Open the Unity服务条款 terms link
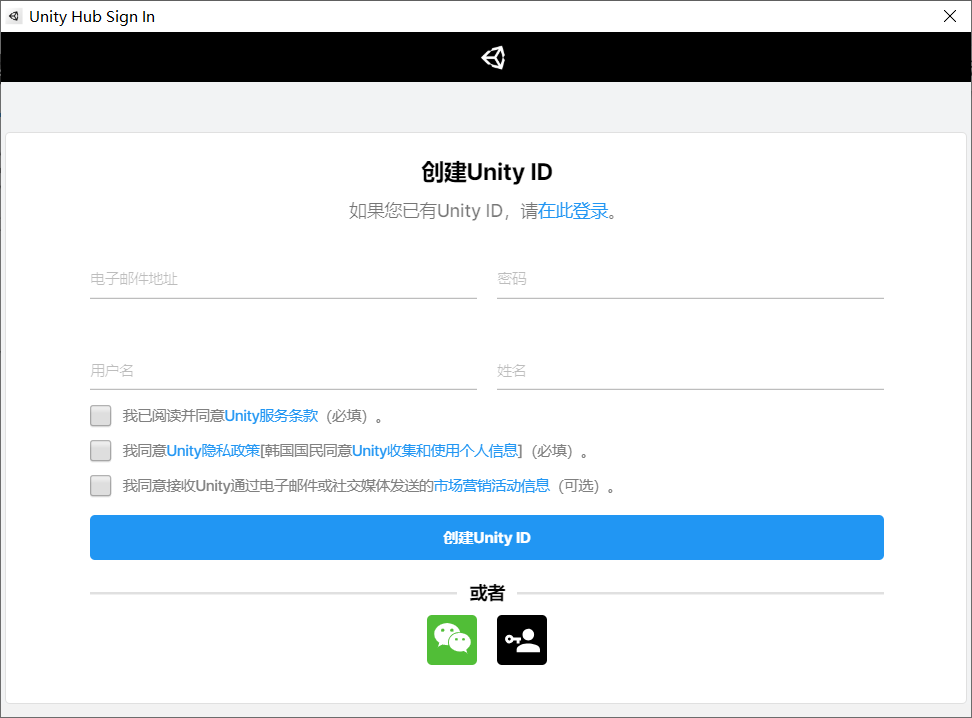 click(x=270, y=415)
